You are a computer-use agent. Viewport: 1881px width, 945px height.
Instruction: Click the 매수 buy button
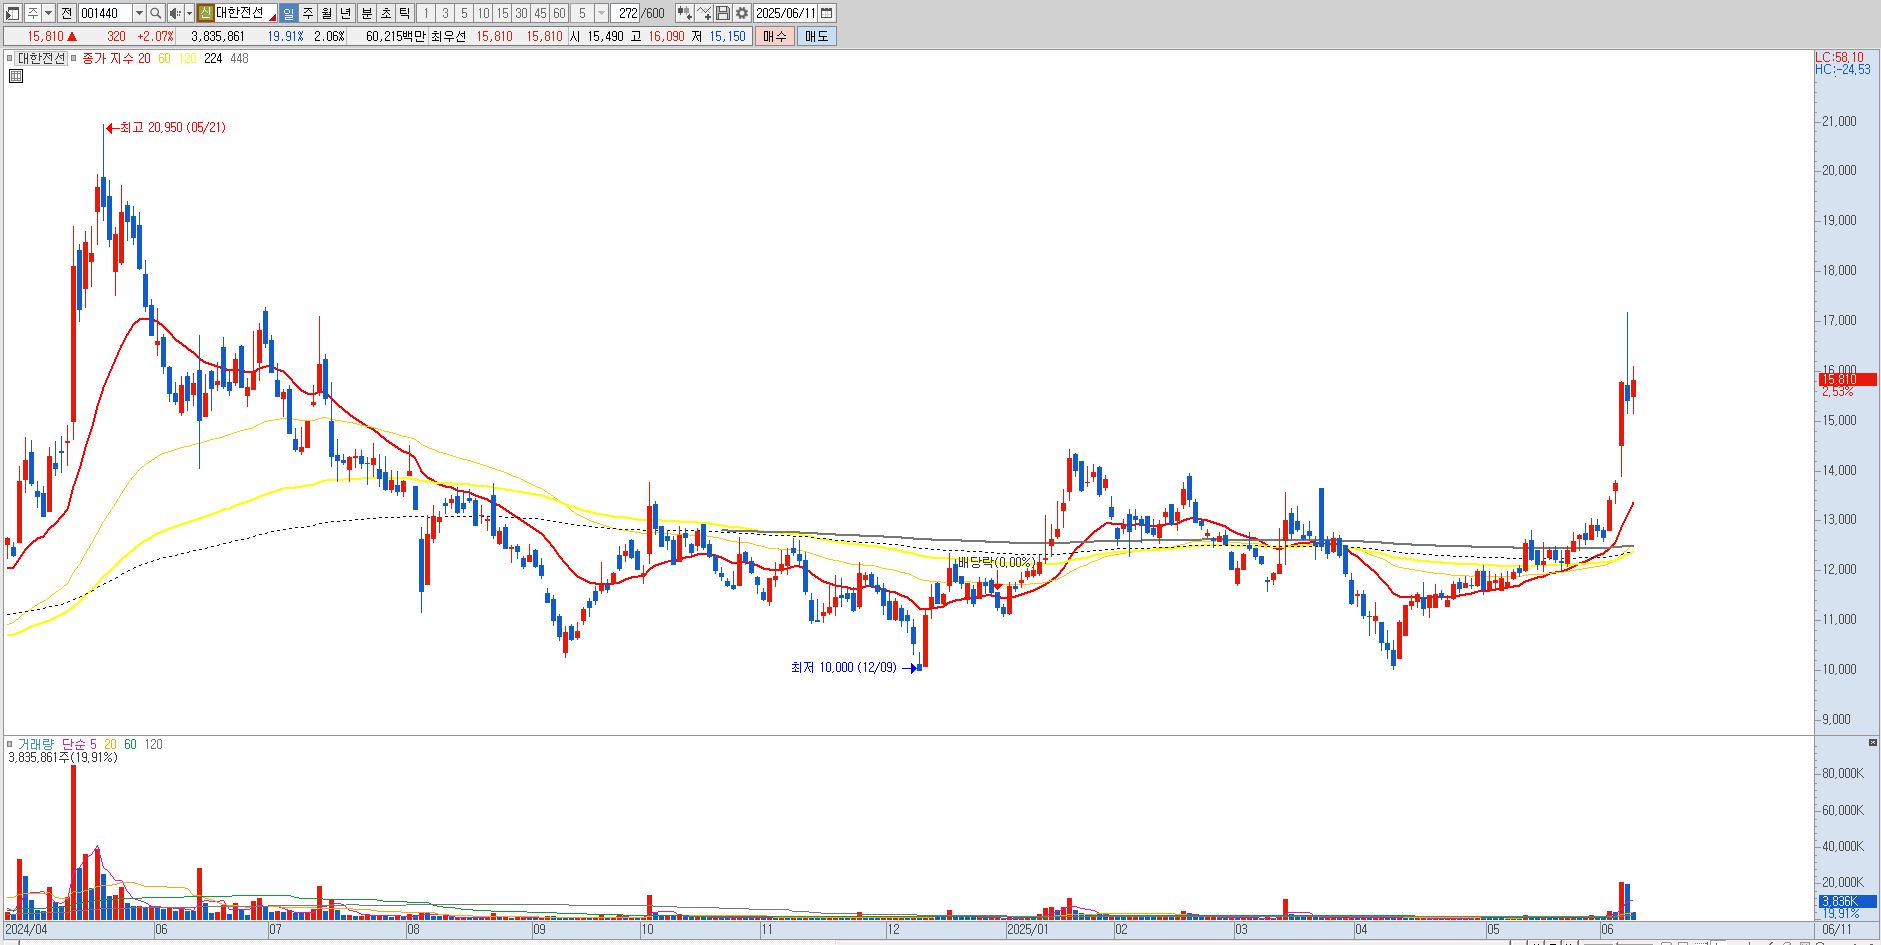(x=775, y=36)
